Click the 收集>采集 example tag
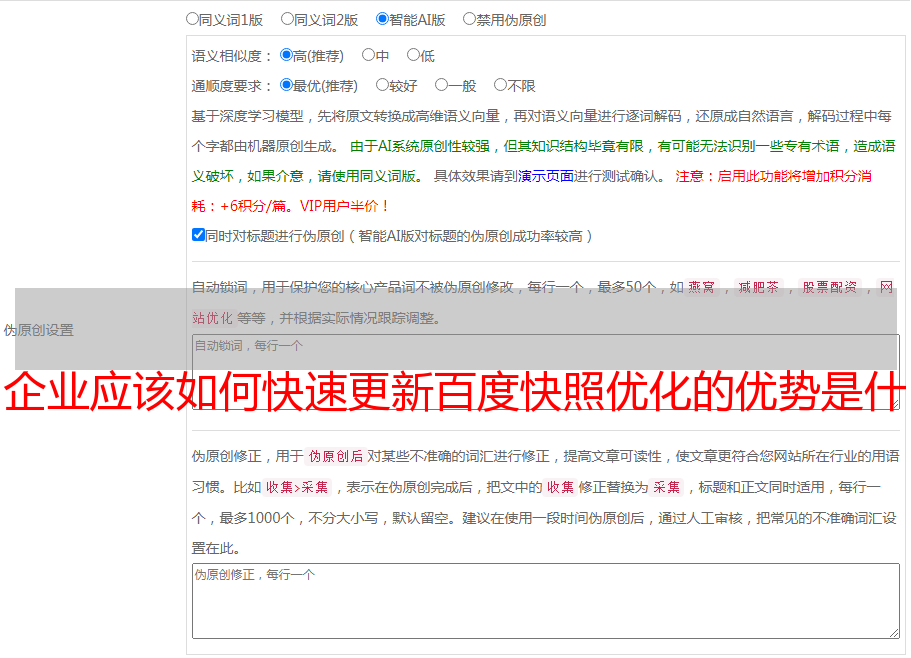The height and width of the screenshot is (658, 911). (297, 488)
